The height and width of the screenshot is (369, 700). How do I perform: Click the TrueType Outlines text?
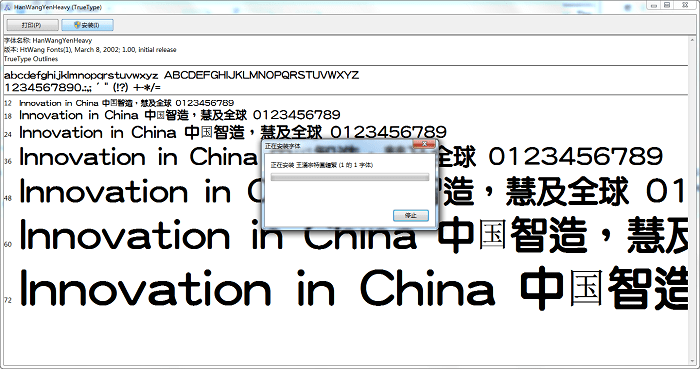31,59
